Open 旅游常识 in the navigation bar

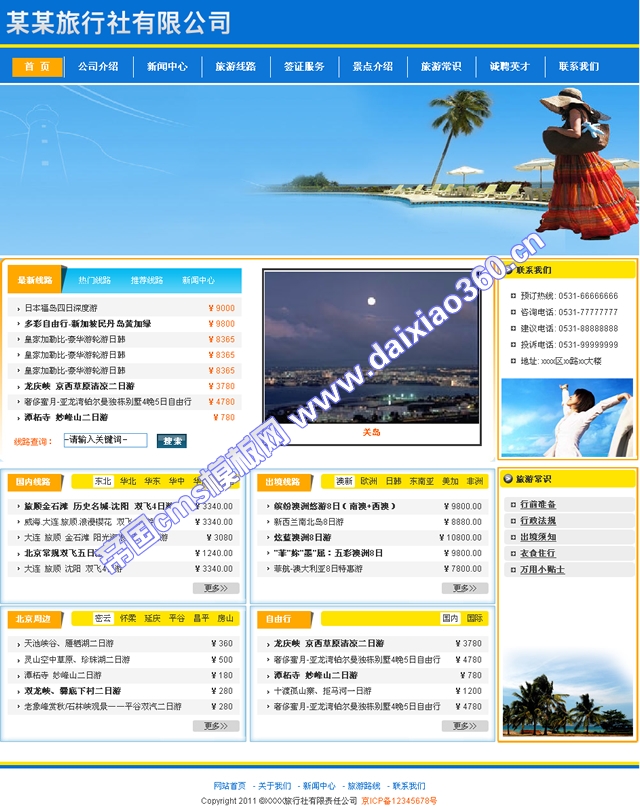pyautogui.click(x=441, y=66)
